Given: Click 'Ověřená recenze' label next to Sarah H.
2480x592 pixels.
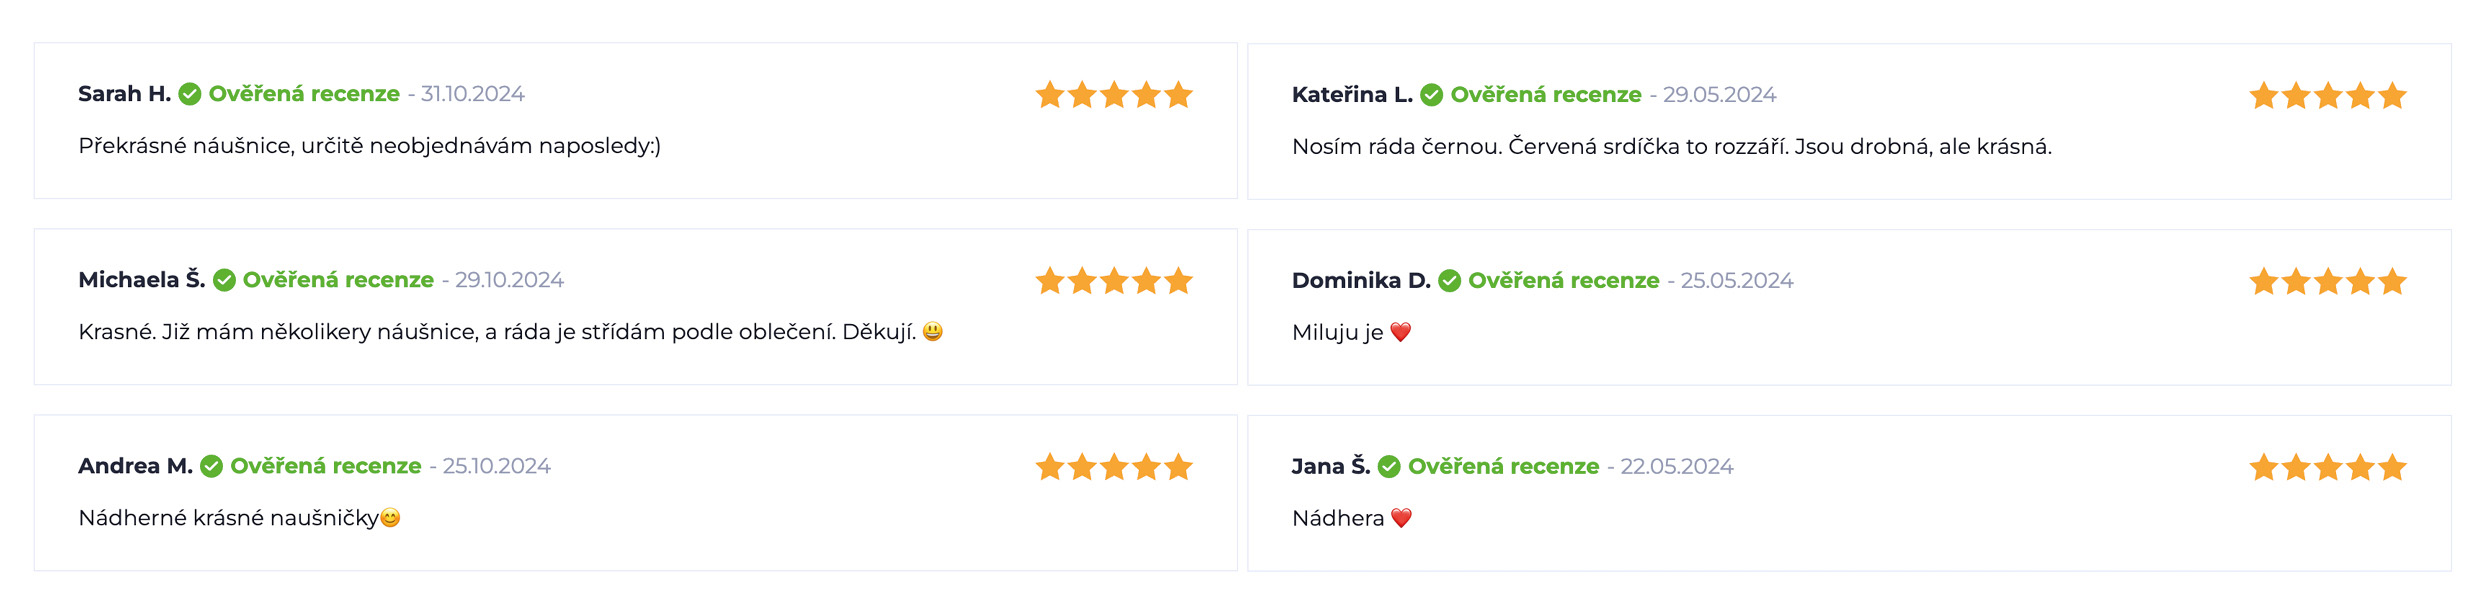Looking at the screenshot, I should click(x=304, y=94).
